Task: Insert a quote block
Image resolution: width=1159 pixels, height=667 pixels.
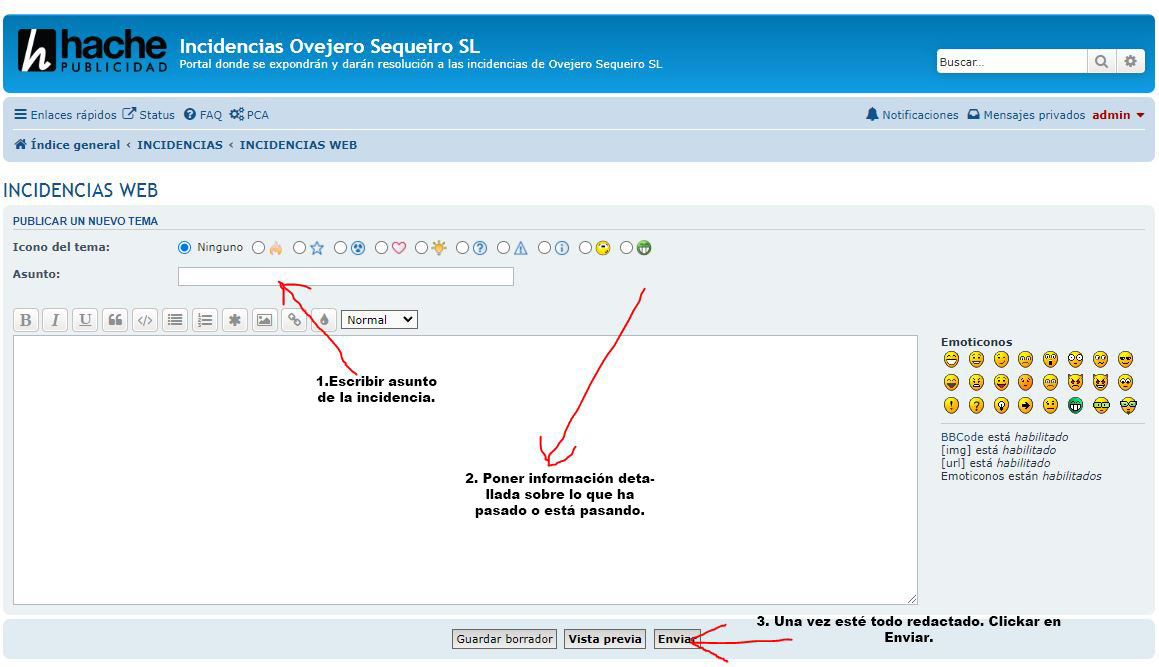Action: point(115,320)
